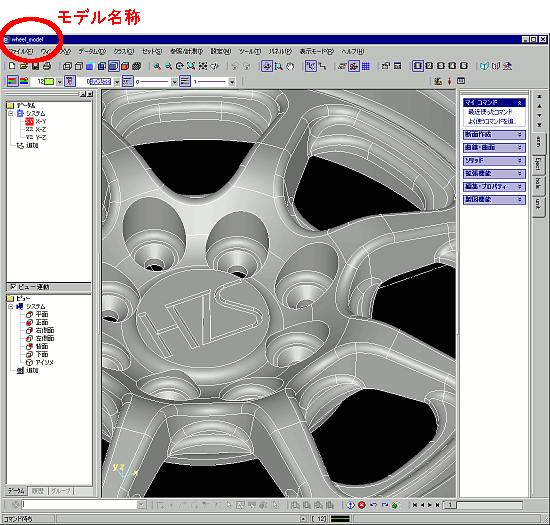This screenshot has height=525, width=550.
Task: Open the ヘルプ menu
Action: (x=353, y=51)
